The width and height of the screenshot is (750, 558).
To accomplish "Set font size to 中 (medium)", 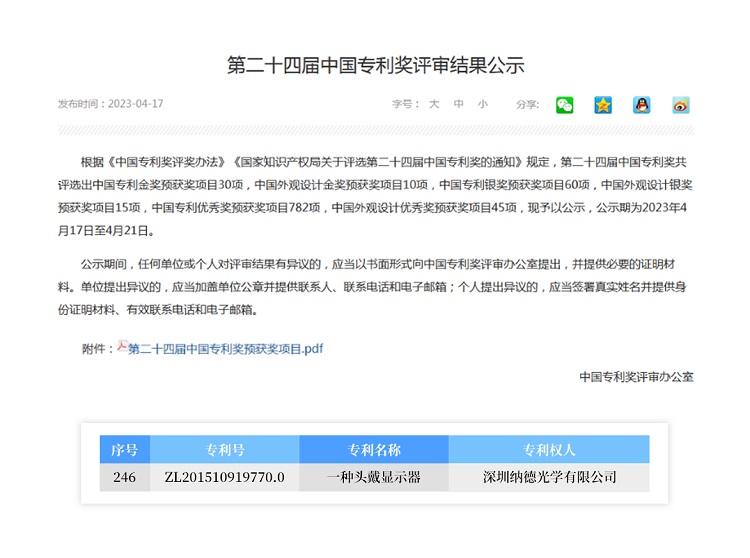I will tap(458, 104).
